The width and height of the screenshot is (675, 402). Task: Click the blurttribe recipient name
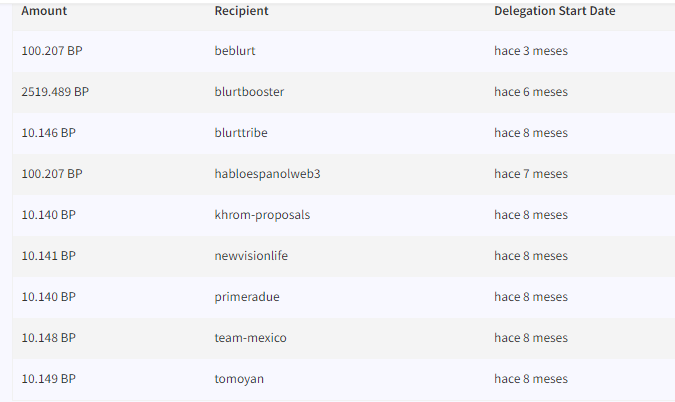tap(241, 133)
